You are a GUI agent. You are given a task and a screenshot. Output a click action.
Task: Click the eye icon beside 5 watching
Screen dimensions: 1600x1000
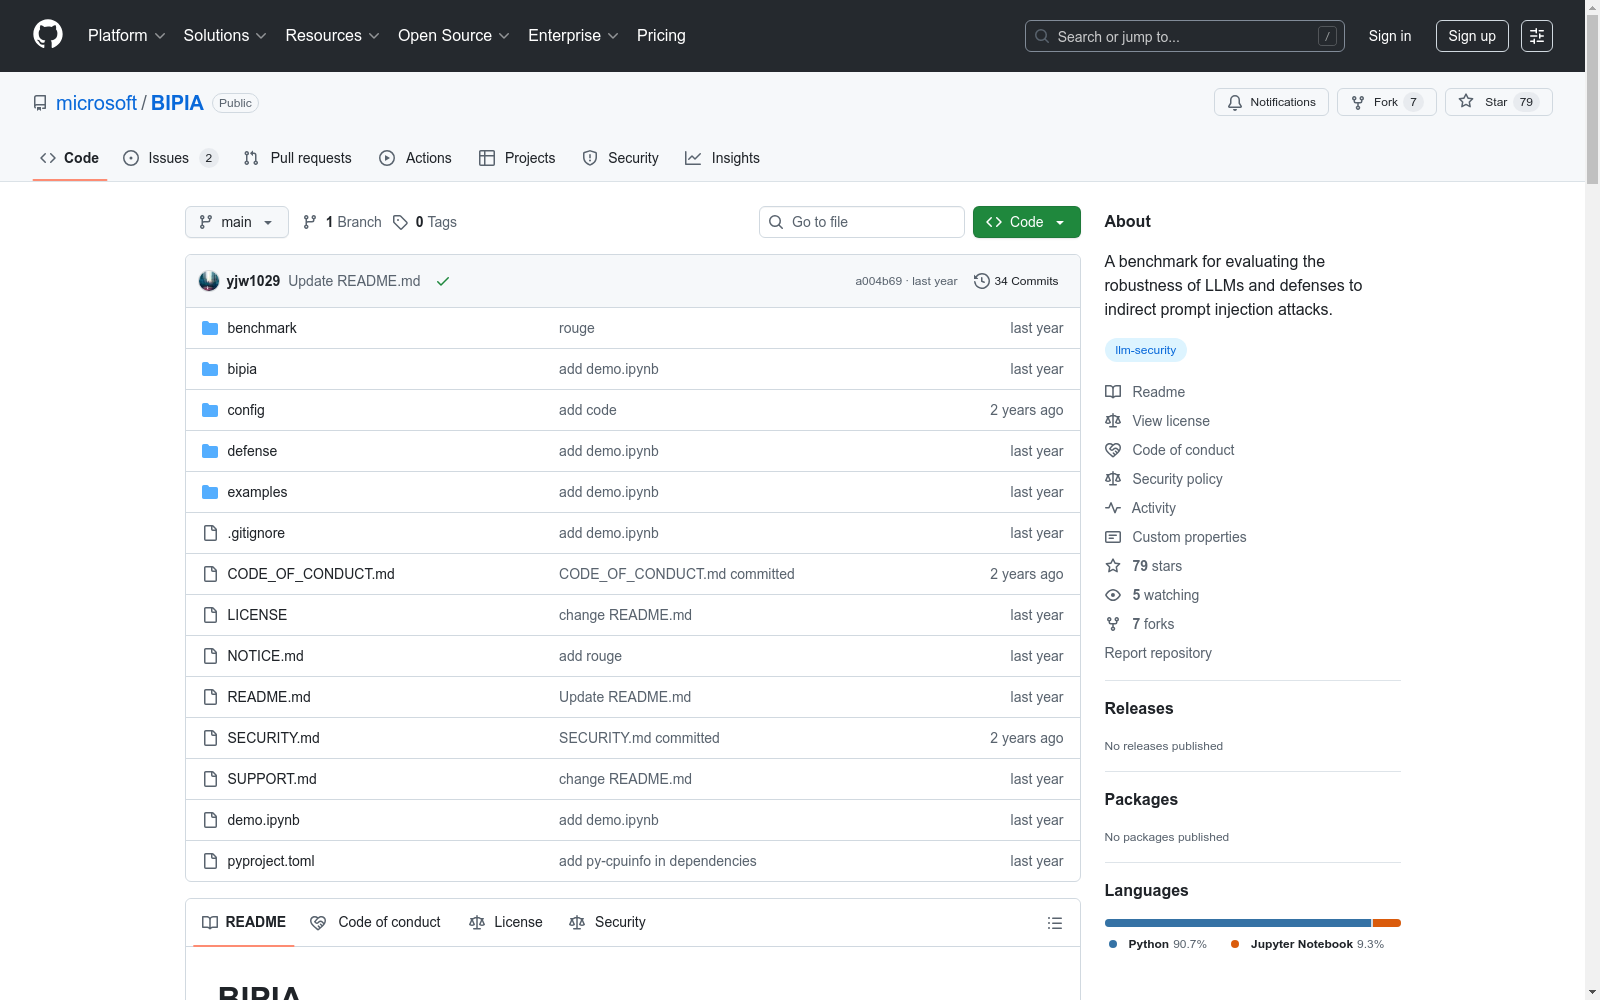point(1113,595)
